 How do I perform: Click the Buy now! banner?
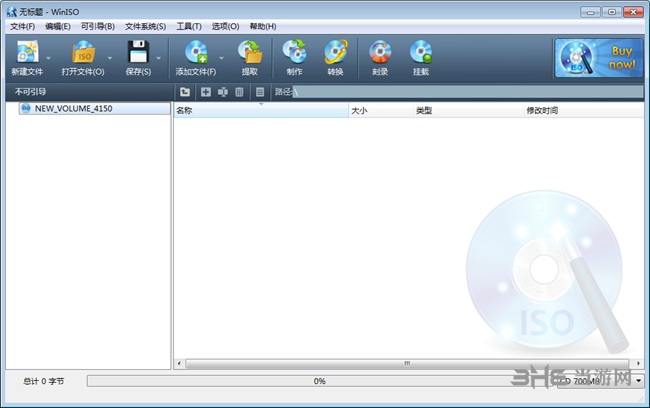pos(599,58)
